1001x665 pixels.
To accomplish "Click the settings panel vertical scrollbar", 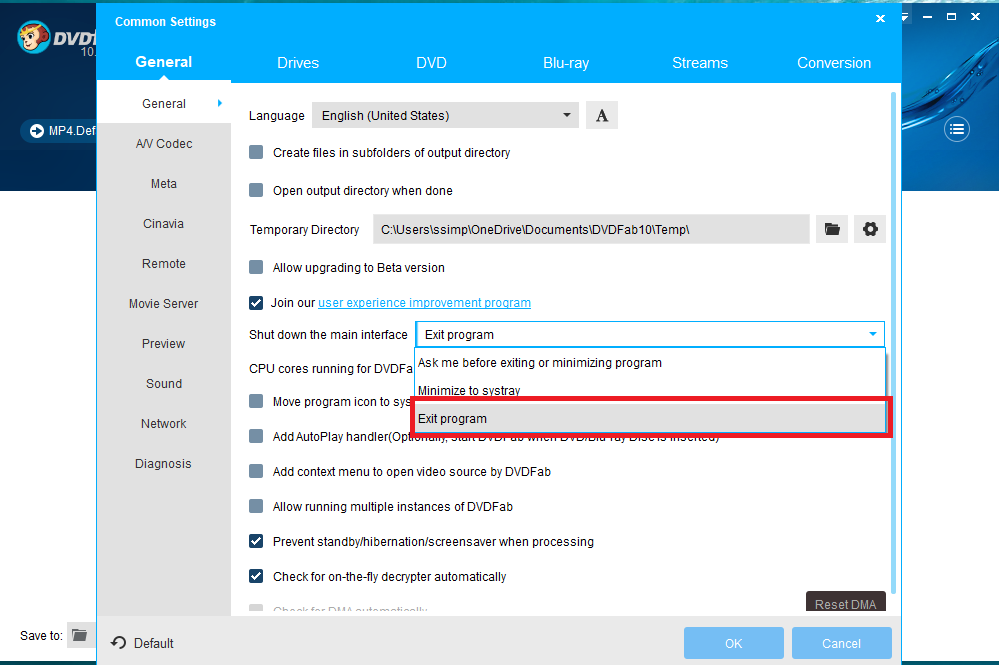I will [893, 343].
